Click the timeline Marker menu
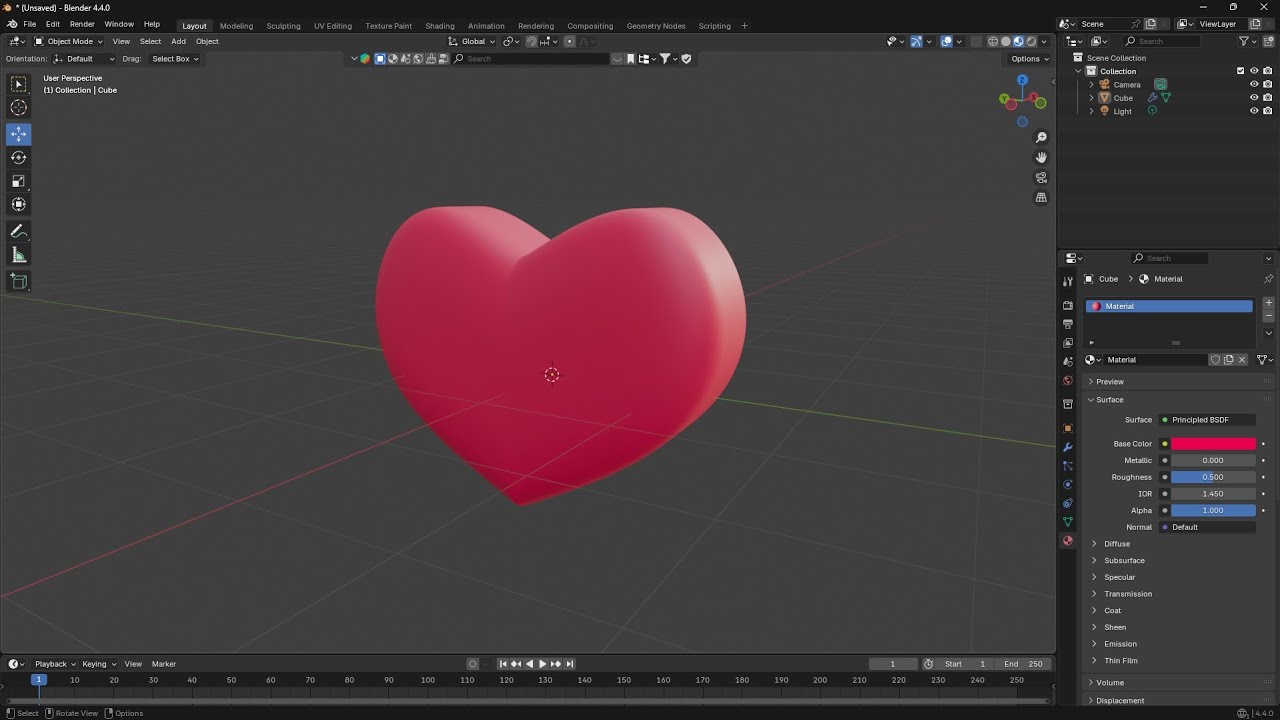The image size is (1280, 720). click(164, 664)
